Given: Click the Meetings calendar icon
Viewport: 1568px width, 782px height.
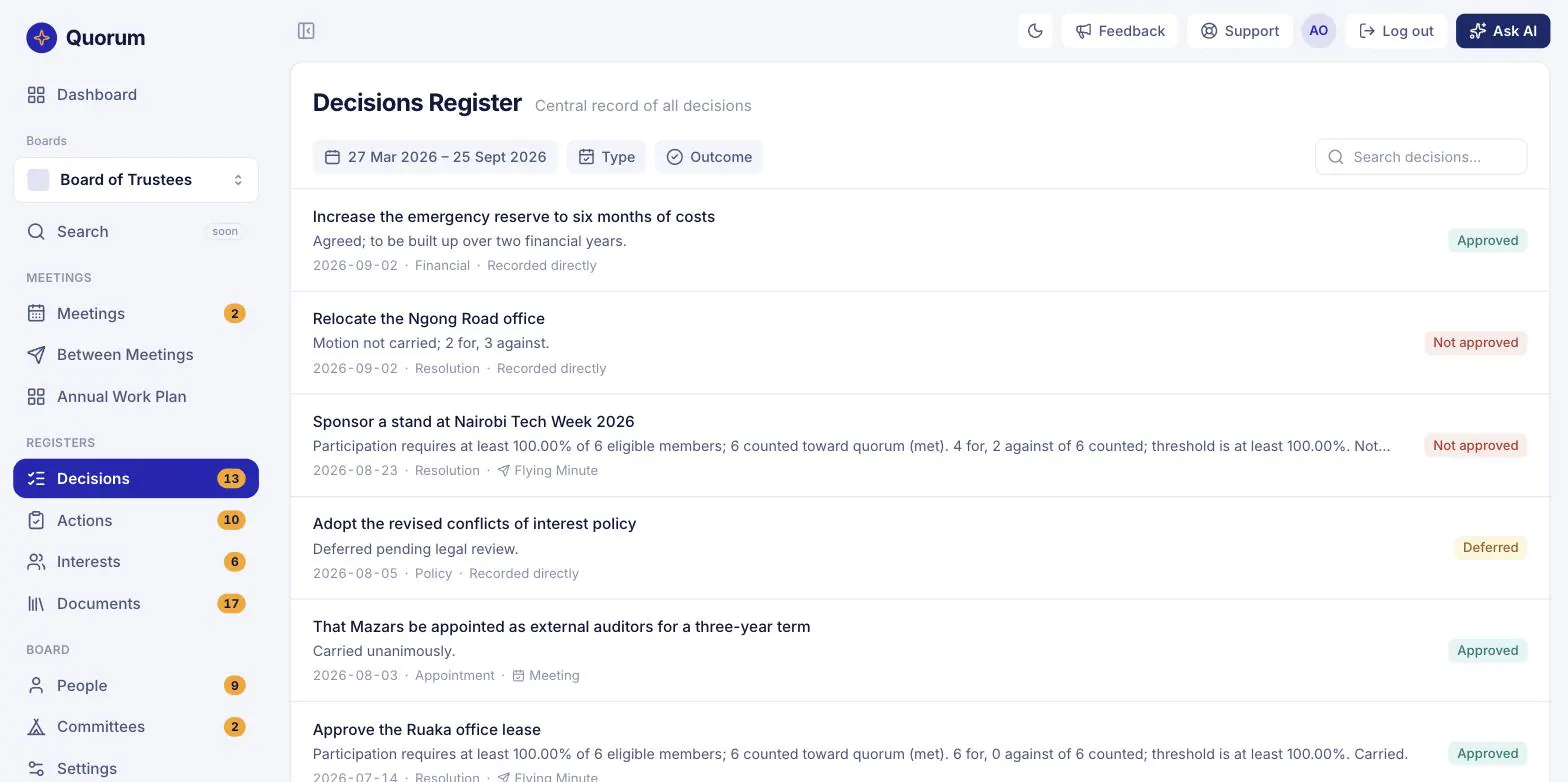Looking at the screenshot, I should coord(36,314).
